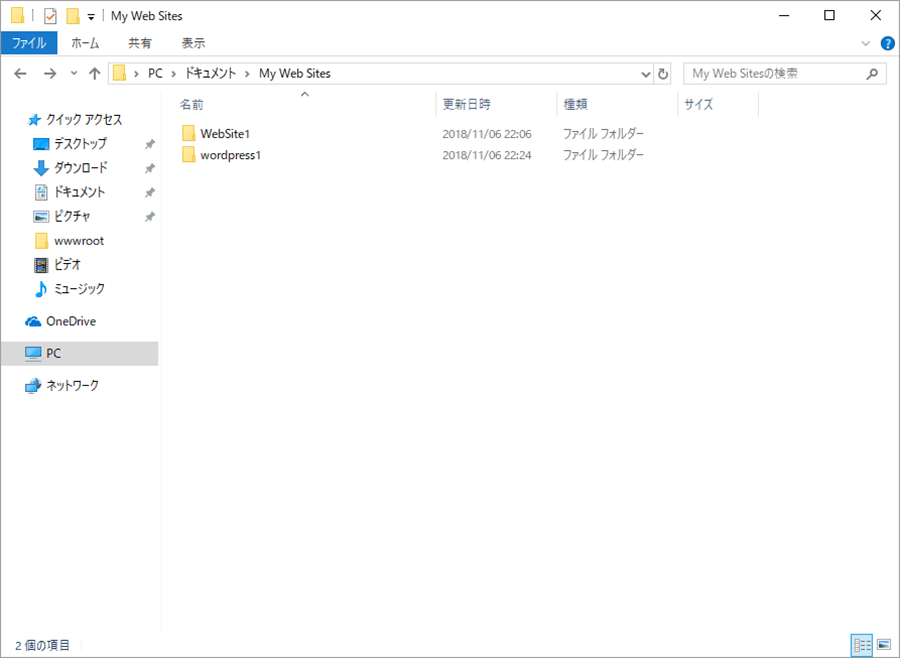
Task: Click the pin icon beside ドキュメント
Action: coord(150,192)
